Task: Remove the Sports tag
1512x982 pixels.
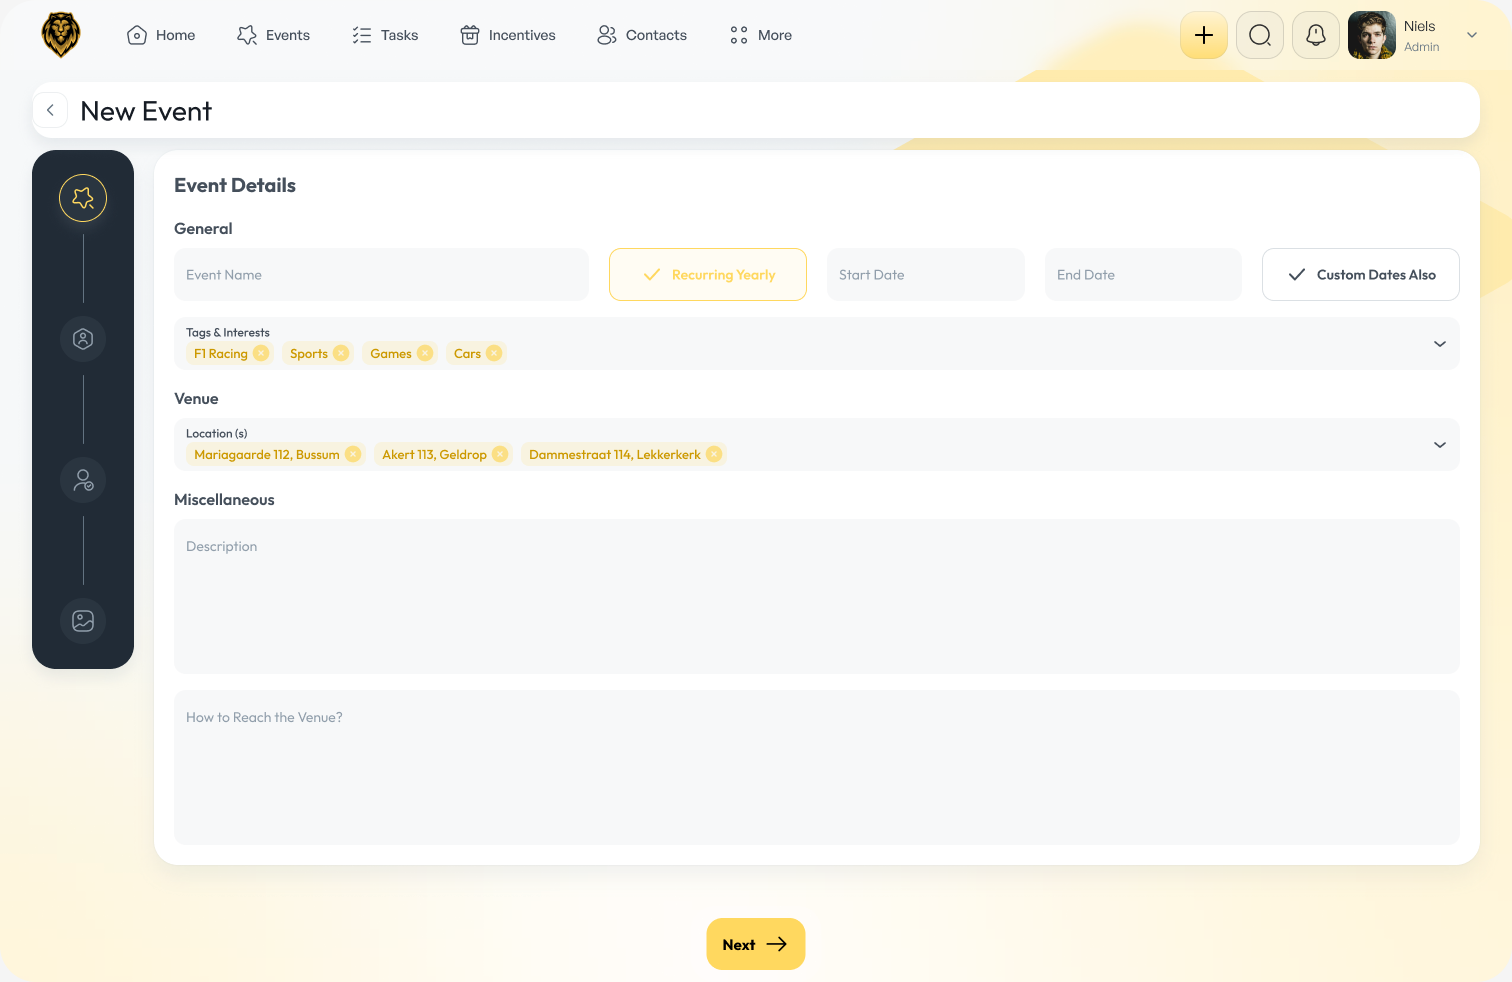Action: pyautogui.click(x=341, y=353)
